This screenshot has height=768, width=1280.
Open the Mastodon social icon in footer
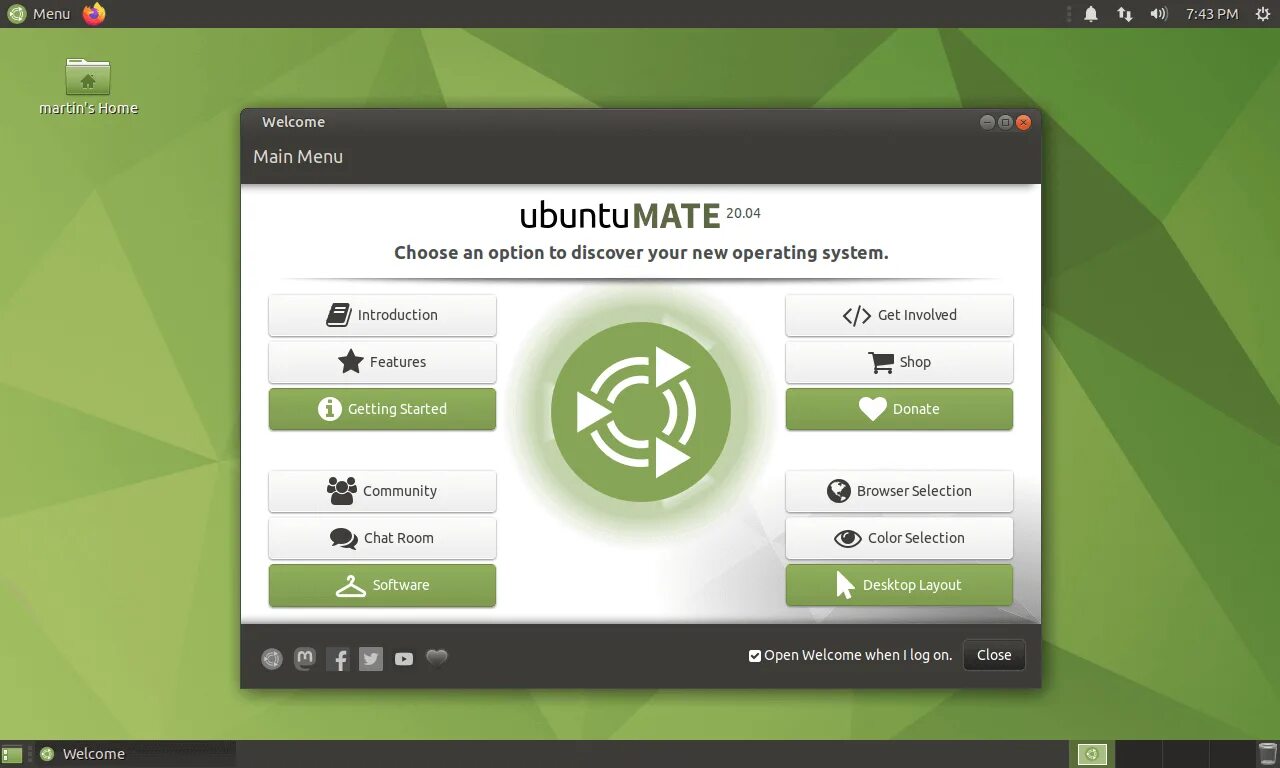pyautogui.click(x=305, y=658)
